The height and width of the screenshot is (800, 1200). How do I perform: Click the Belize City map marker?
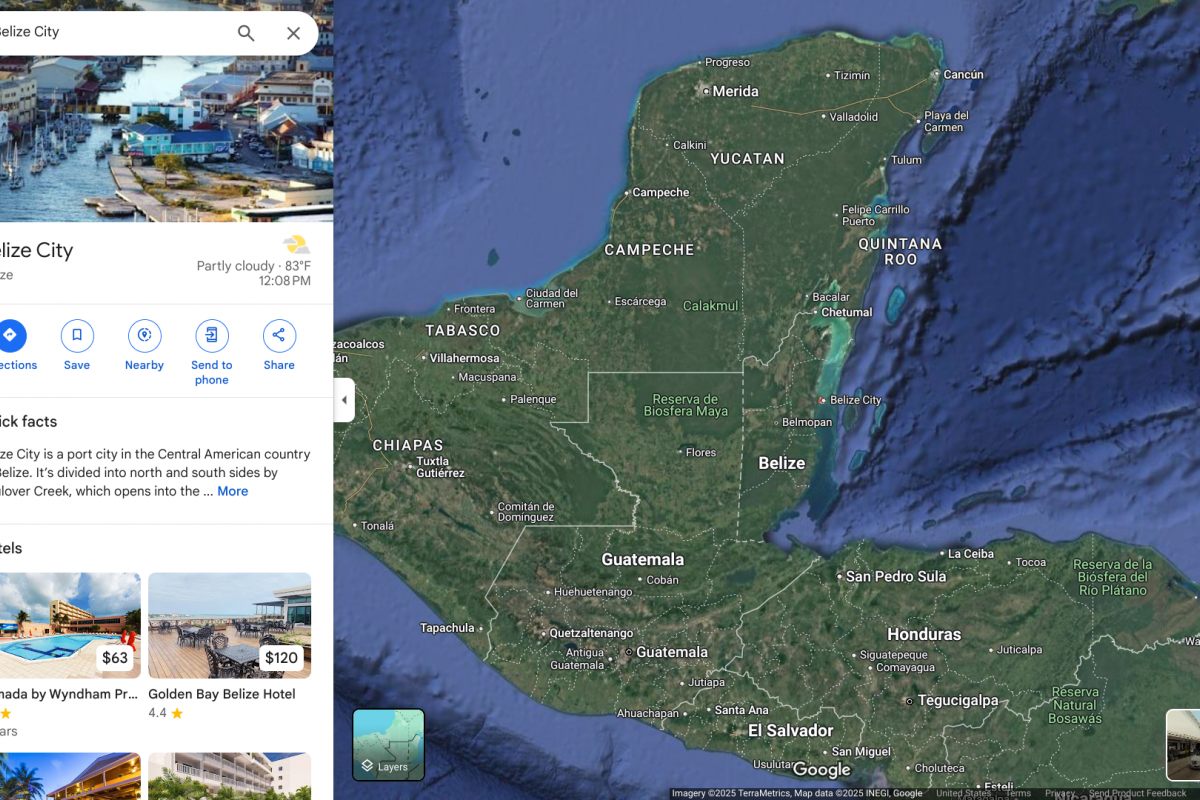coord(822,400)
